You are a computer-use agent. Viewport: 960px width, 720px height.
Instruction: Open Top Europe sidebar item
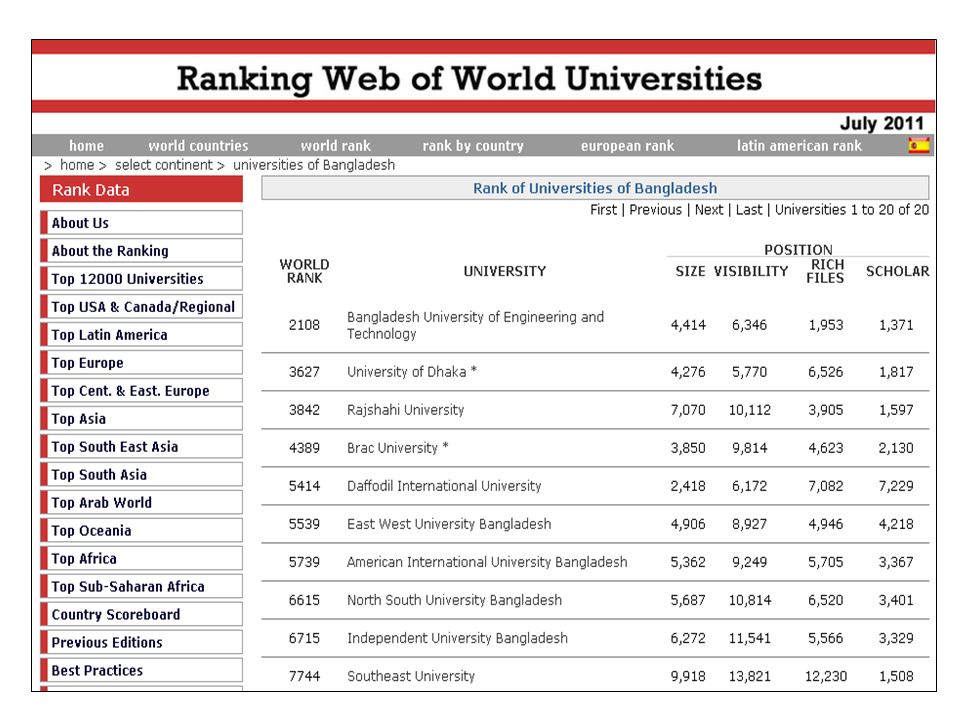point(141,362)
